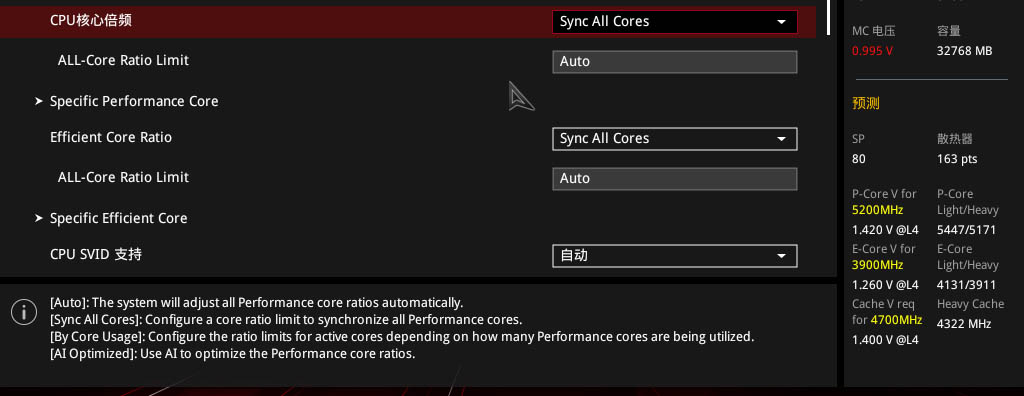
Task: Click the info icon in help panel
Action: point(24,312)
